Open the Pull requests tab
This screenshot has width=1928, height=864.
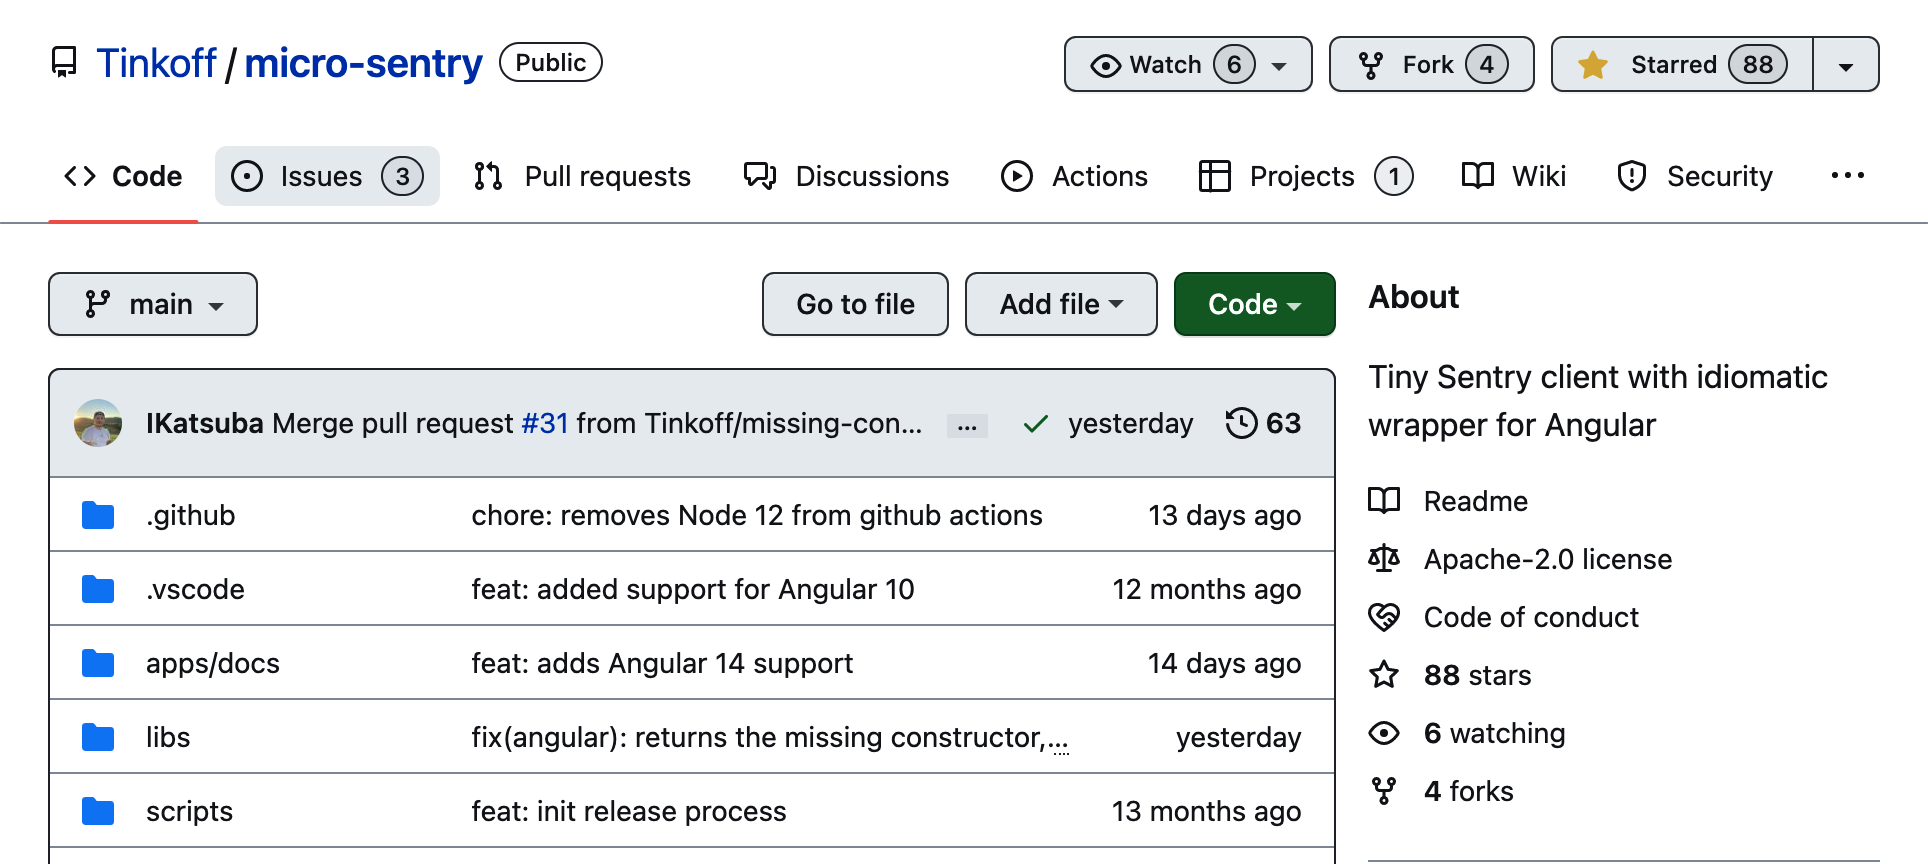click(x=582, y=176)
